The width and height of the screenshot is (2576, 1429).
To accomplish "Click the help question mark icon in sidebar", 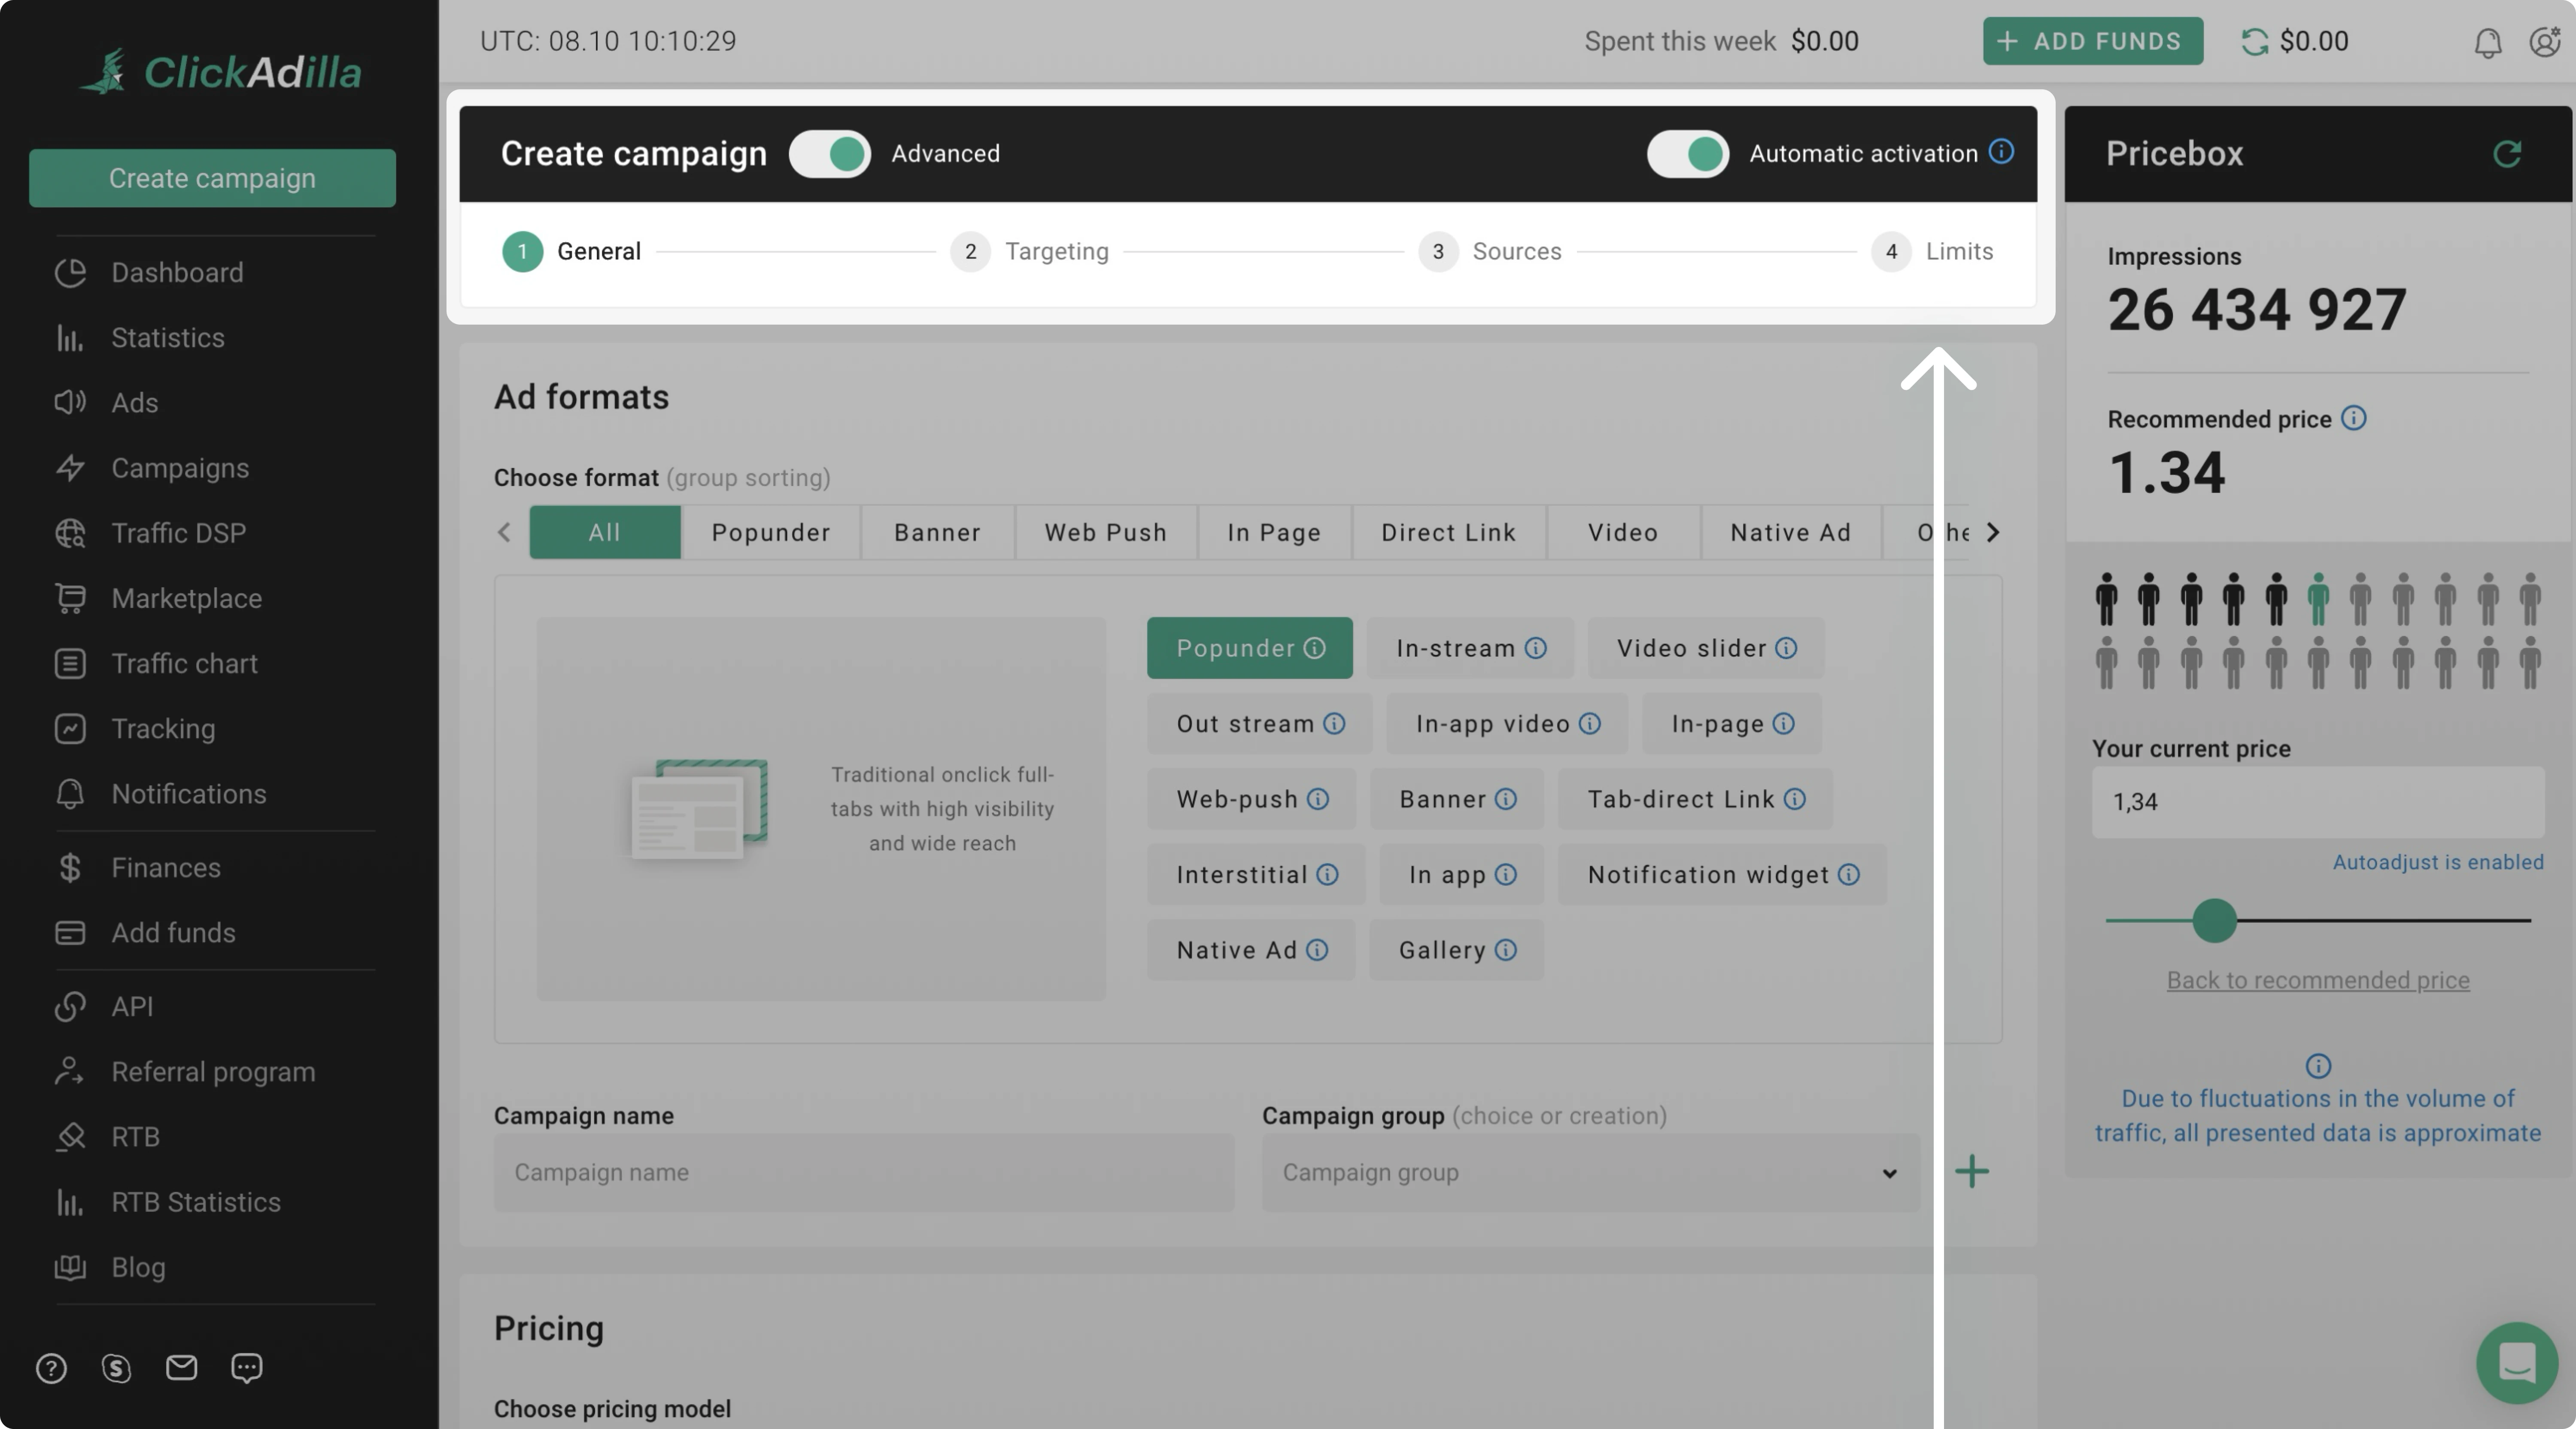I will coord(51,1367).
